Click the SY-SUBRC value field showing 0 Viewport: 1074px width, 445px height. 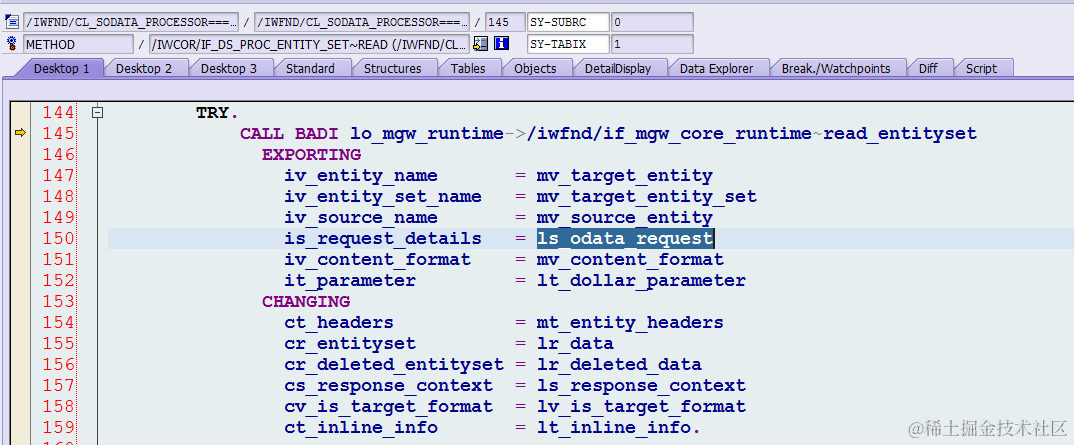click(x=652, y=22)
